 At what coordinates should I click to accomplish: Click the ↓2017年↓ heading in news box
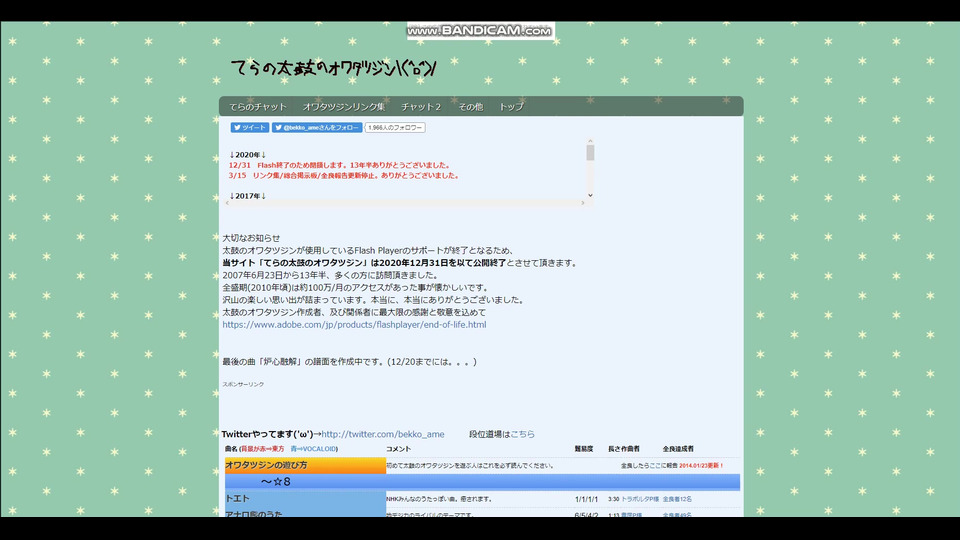(x=247, y=196)
